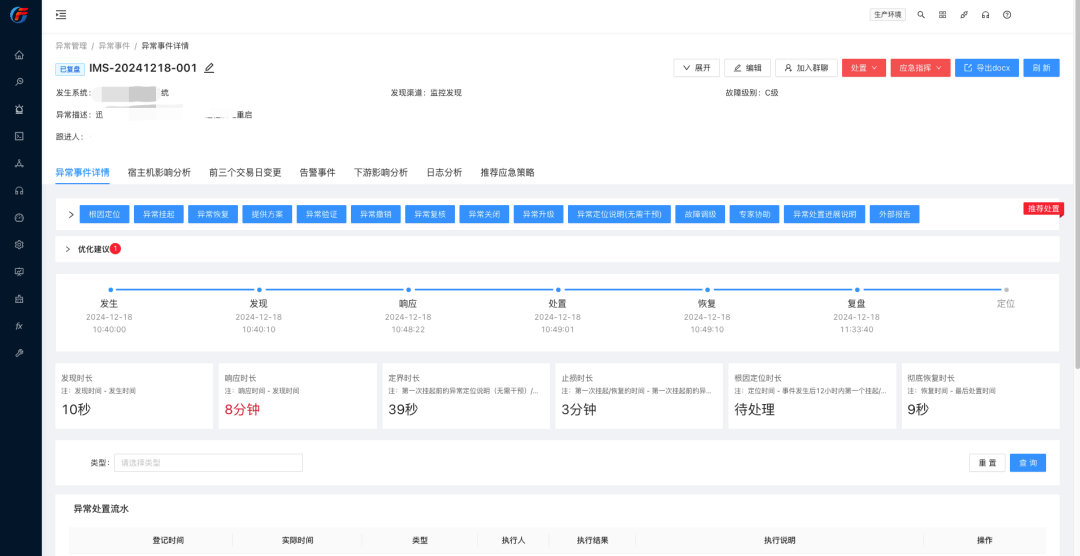Click the headset support icon in top bar
This screenshot has width=1080, height=556.
[x=985, y=15]
